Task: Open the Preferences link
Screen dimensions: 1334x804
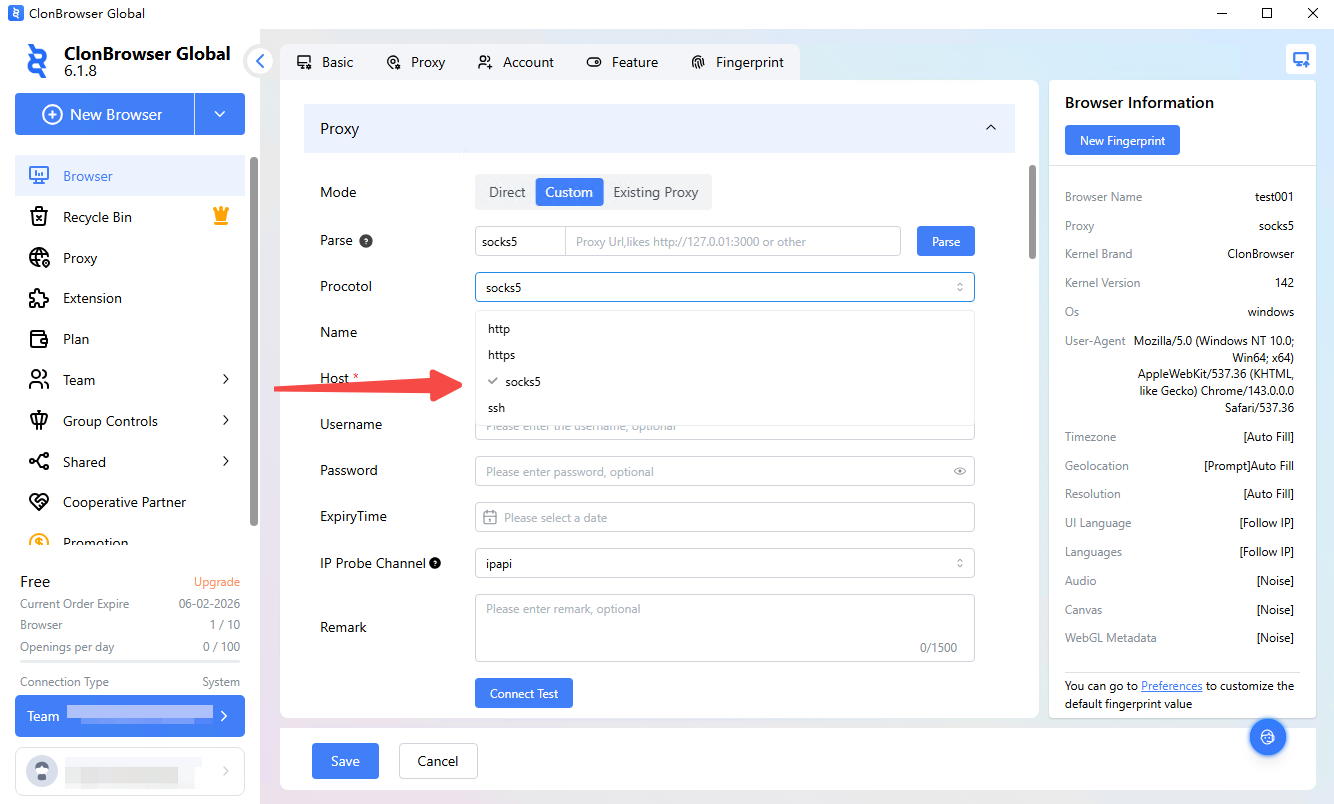Action: (1171, 686)
